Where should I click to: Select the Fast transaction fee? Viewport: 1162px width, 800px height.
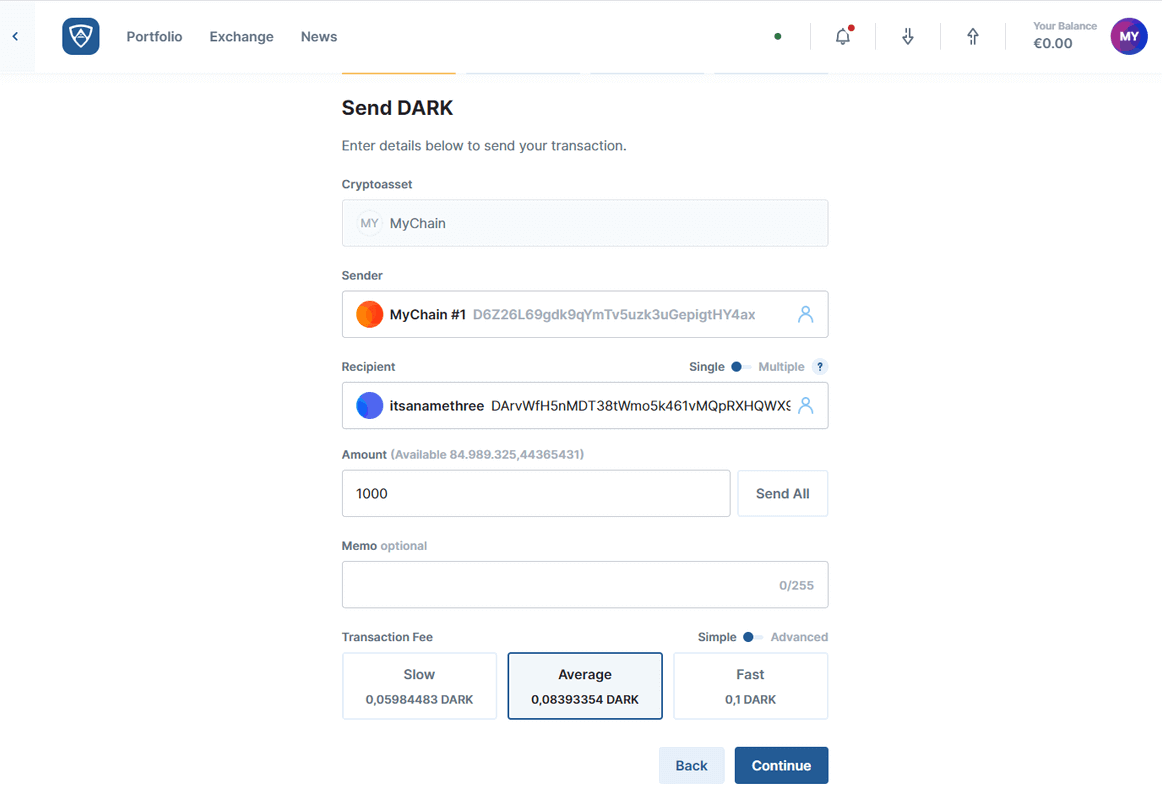(750, 686)
